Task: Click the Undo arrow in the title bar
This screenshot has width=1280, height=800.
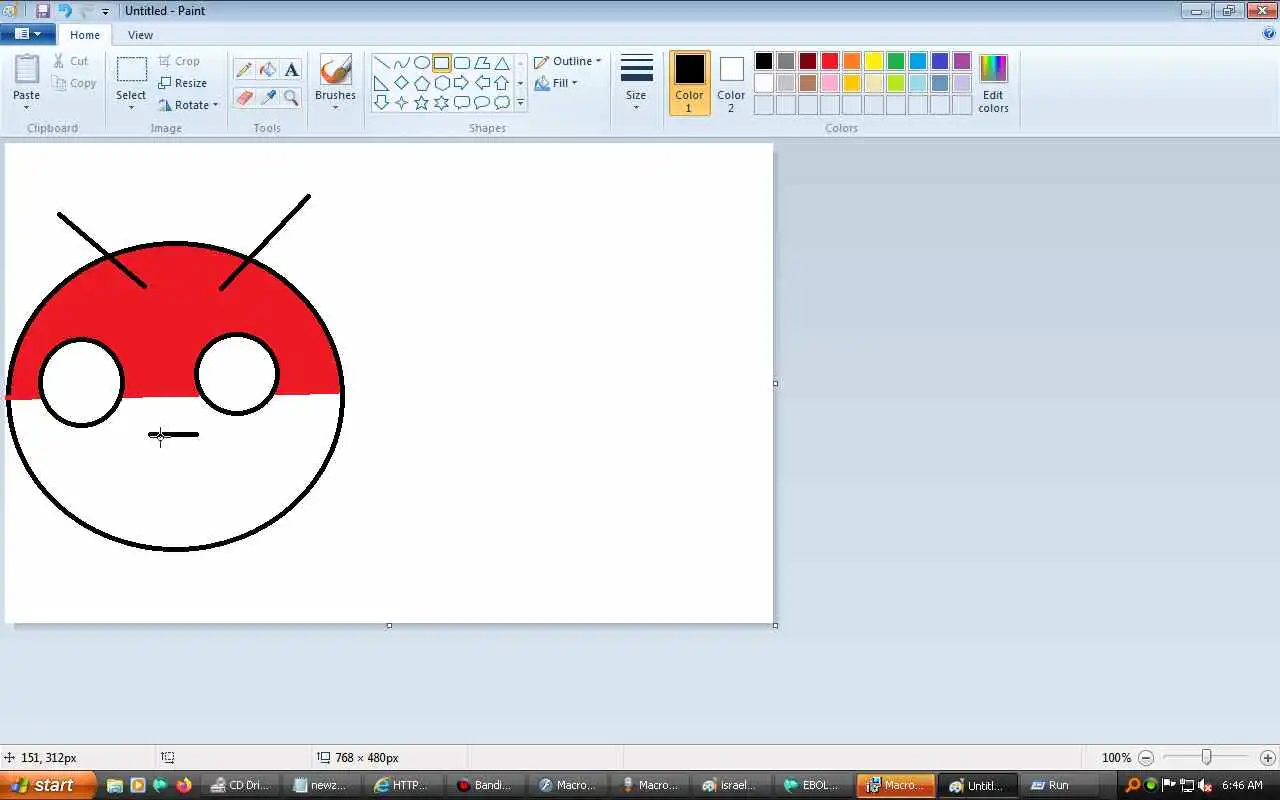Action: pyautogui.click(x=64, y=11)
